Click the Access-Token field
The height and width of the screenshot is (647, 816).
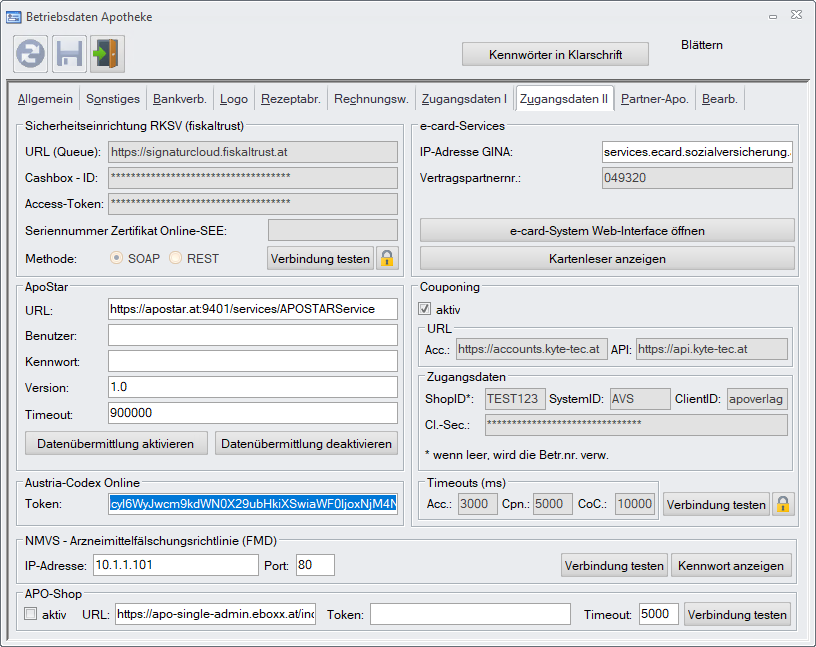coord(253,204)
